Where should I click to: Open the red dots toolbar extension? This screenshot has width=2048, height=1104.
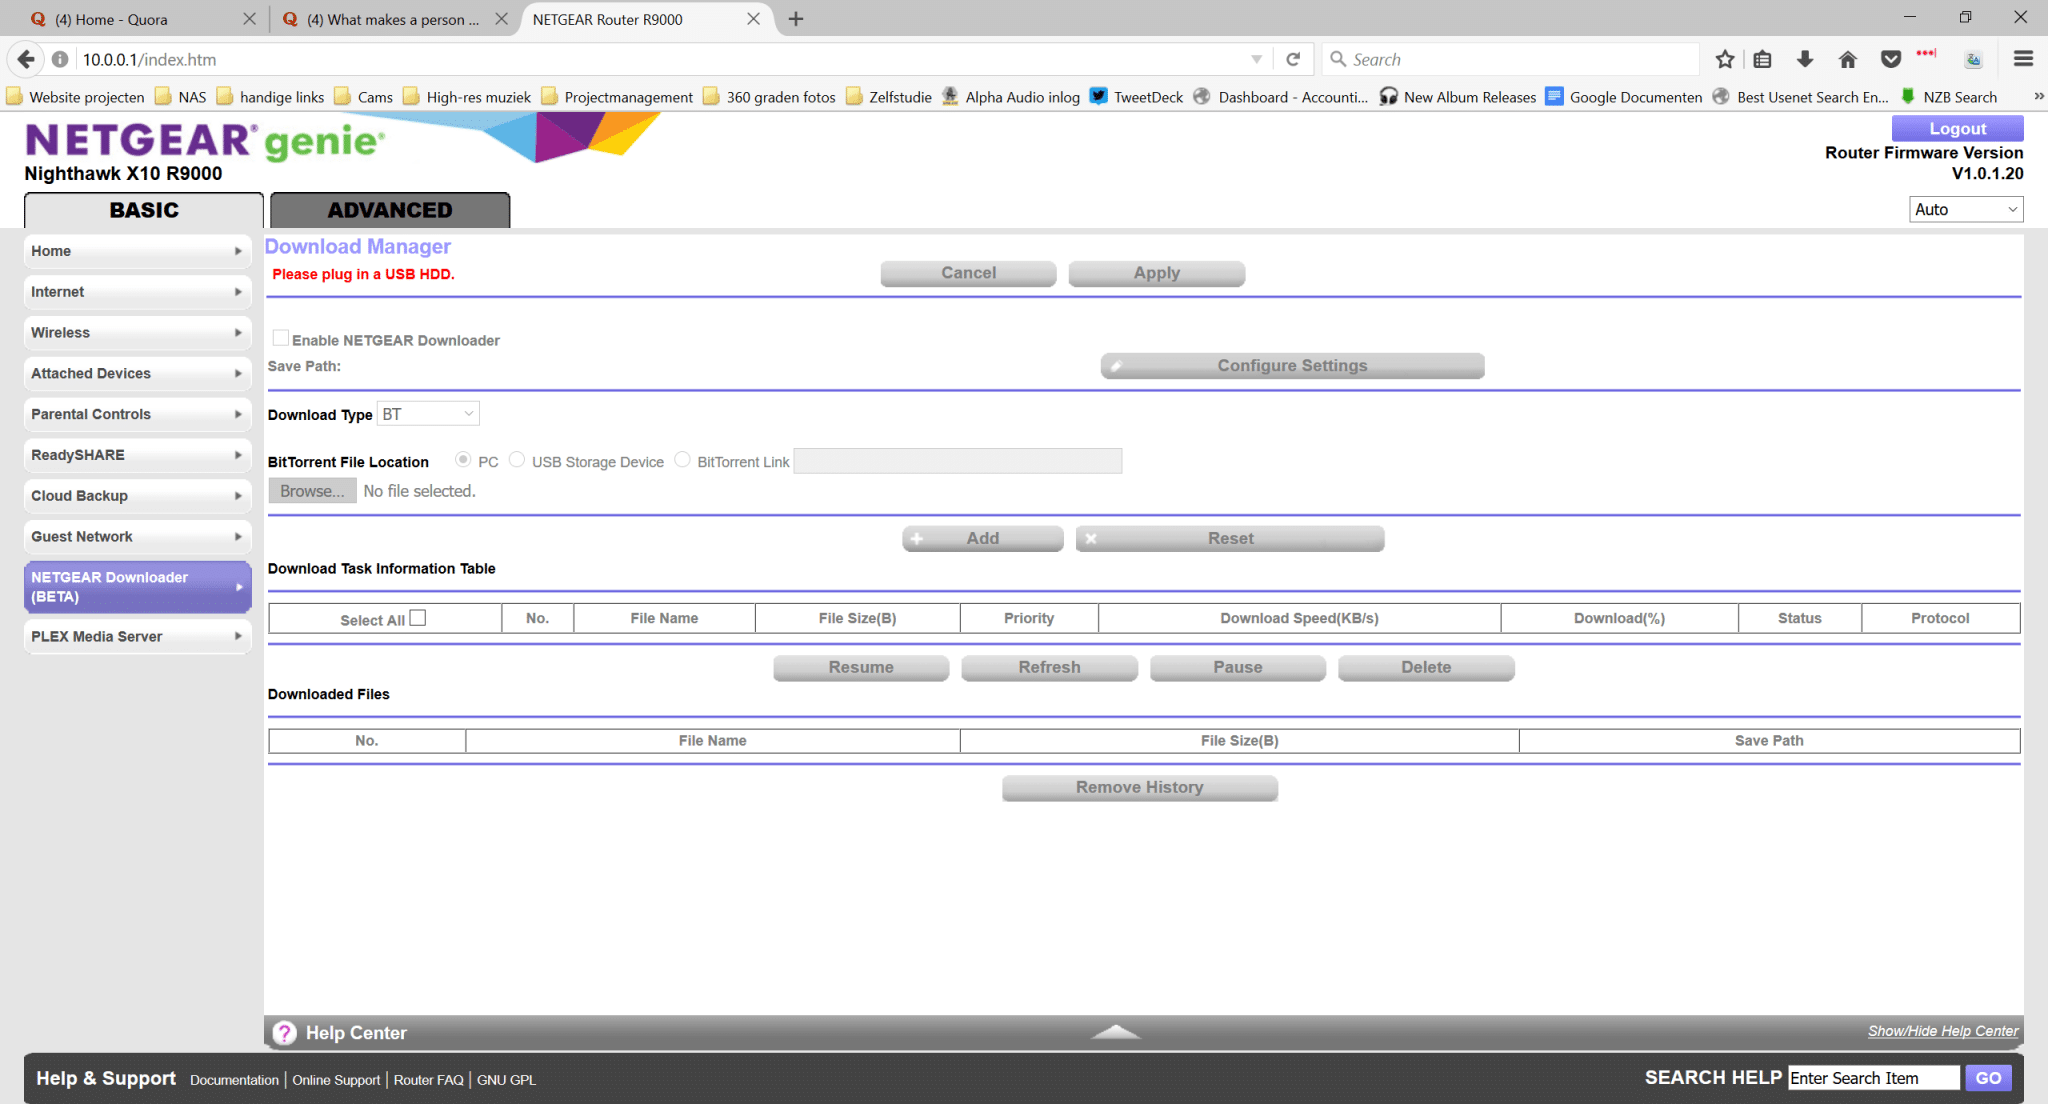1927,55
